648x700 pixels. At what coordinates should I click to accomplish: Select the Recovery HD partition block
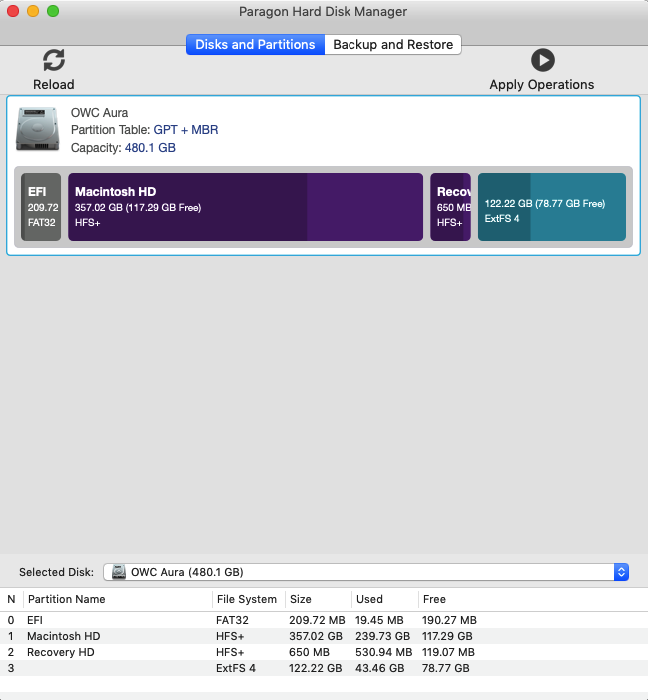(x=450, y=207)
